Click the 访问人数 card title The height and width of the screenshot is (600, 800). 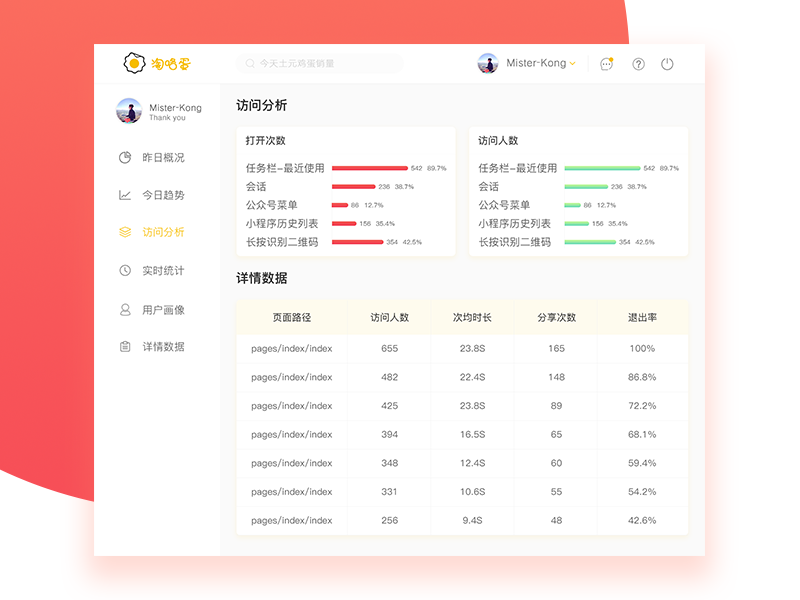tap(498, 140)
